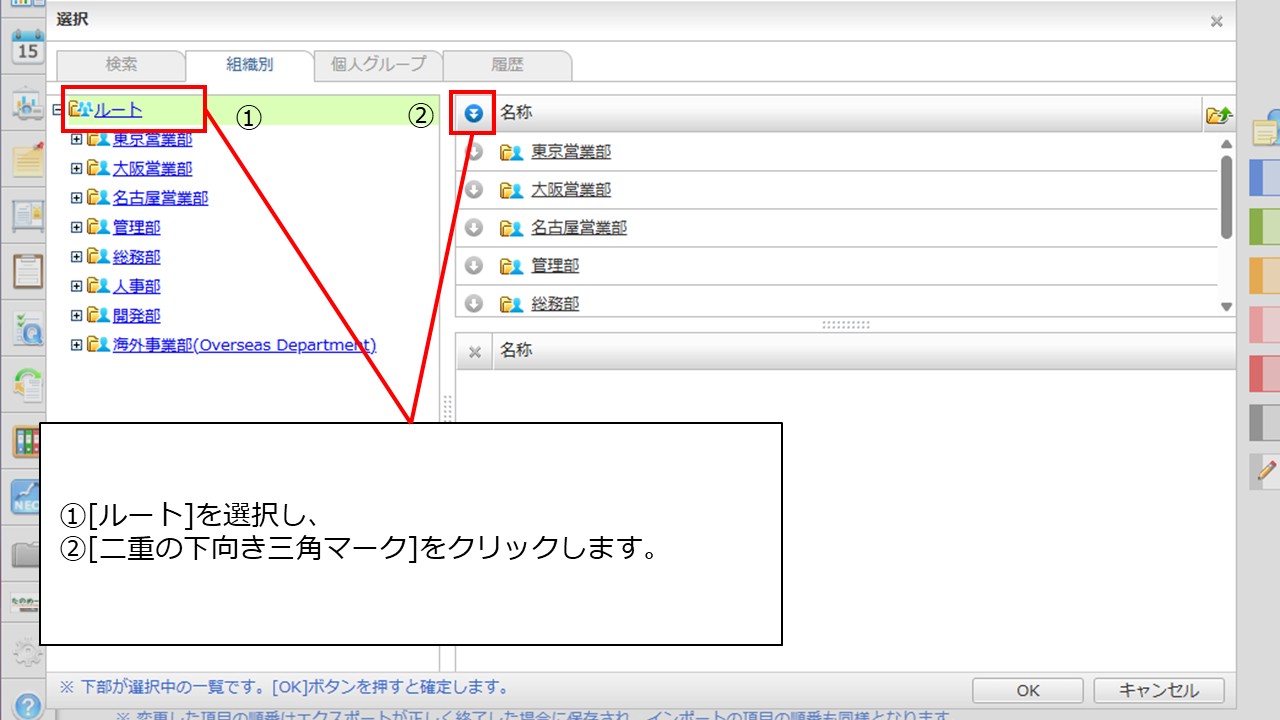Open the colored binders icon

[26, 442]
